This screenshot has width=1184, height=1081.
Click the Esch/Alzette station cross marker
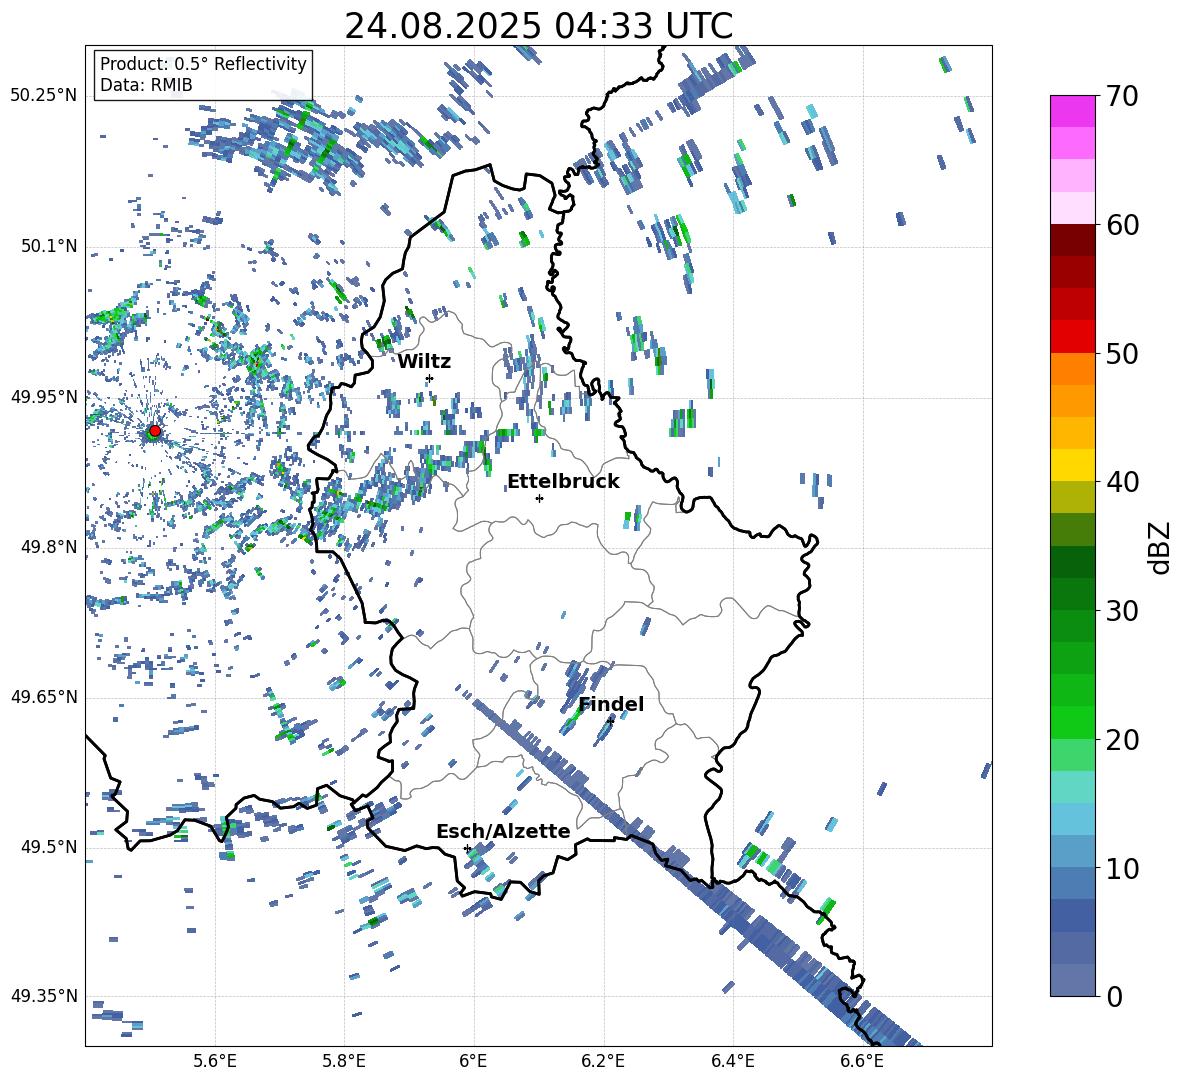pyautogui.click(x=467, y=848)
